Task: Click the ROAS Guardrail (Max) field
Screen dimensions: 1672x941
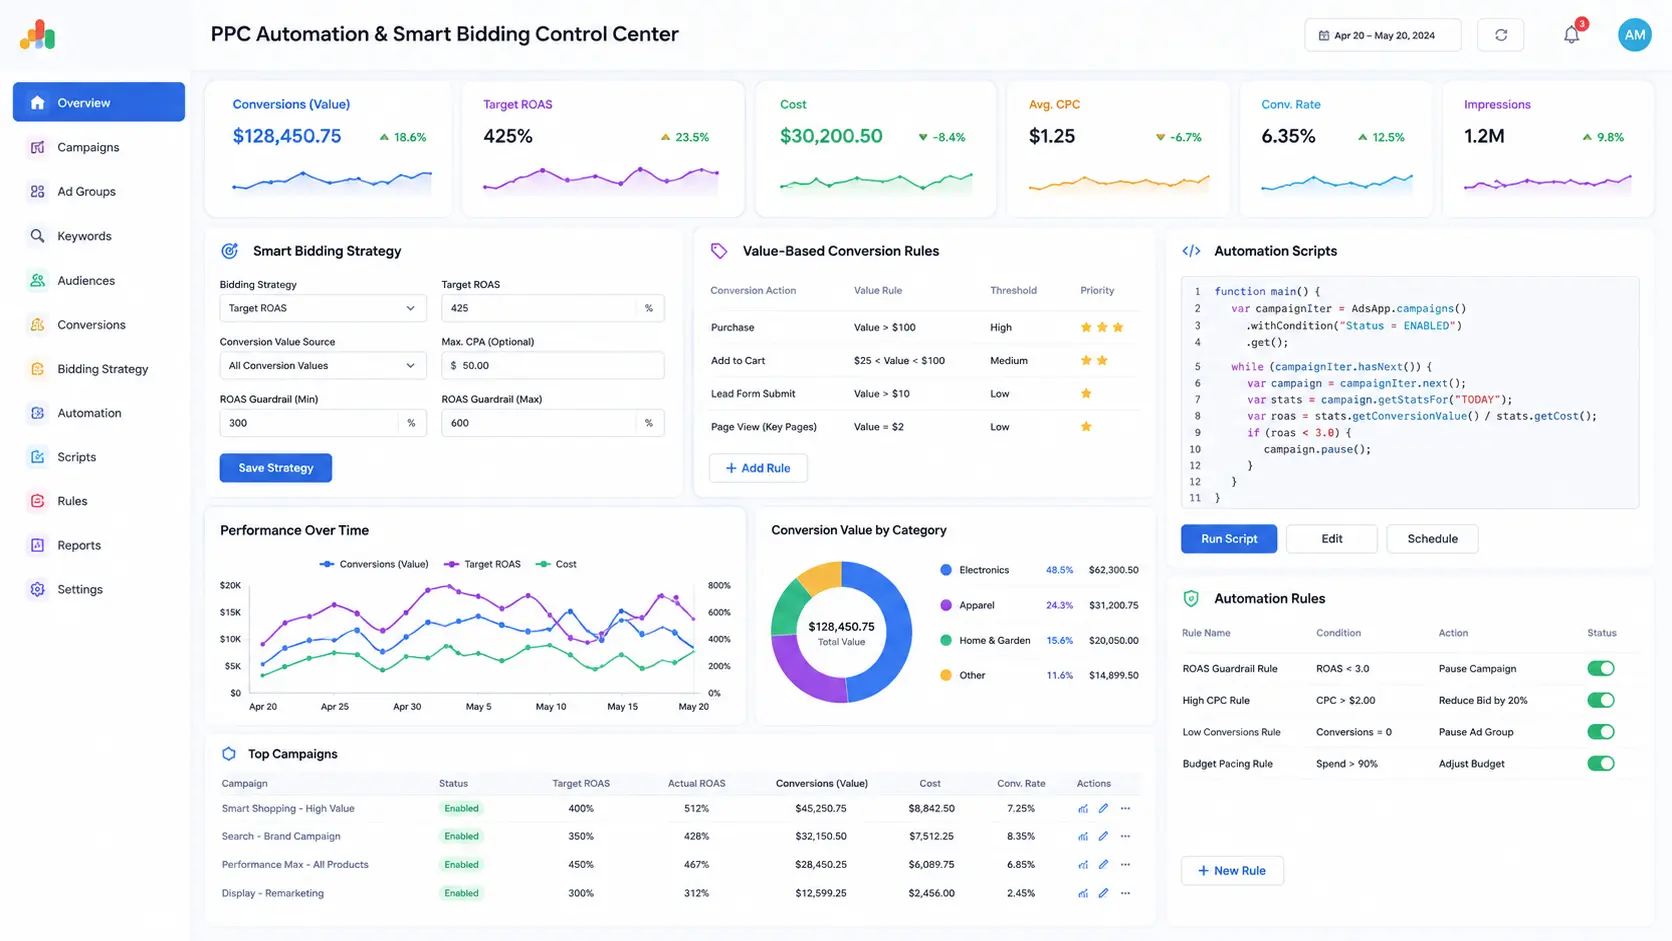Action: click(552, 423)
